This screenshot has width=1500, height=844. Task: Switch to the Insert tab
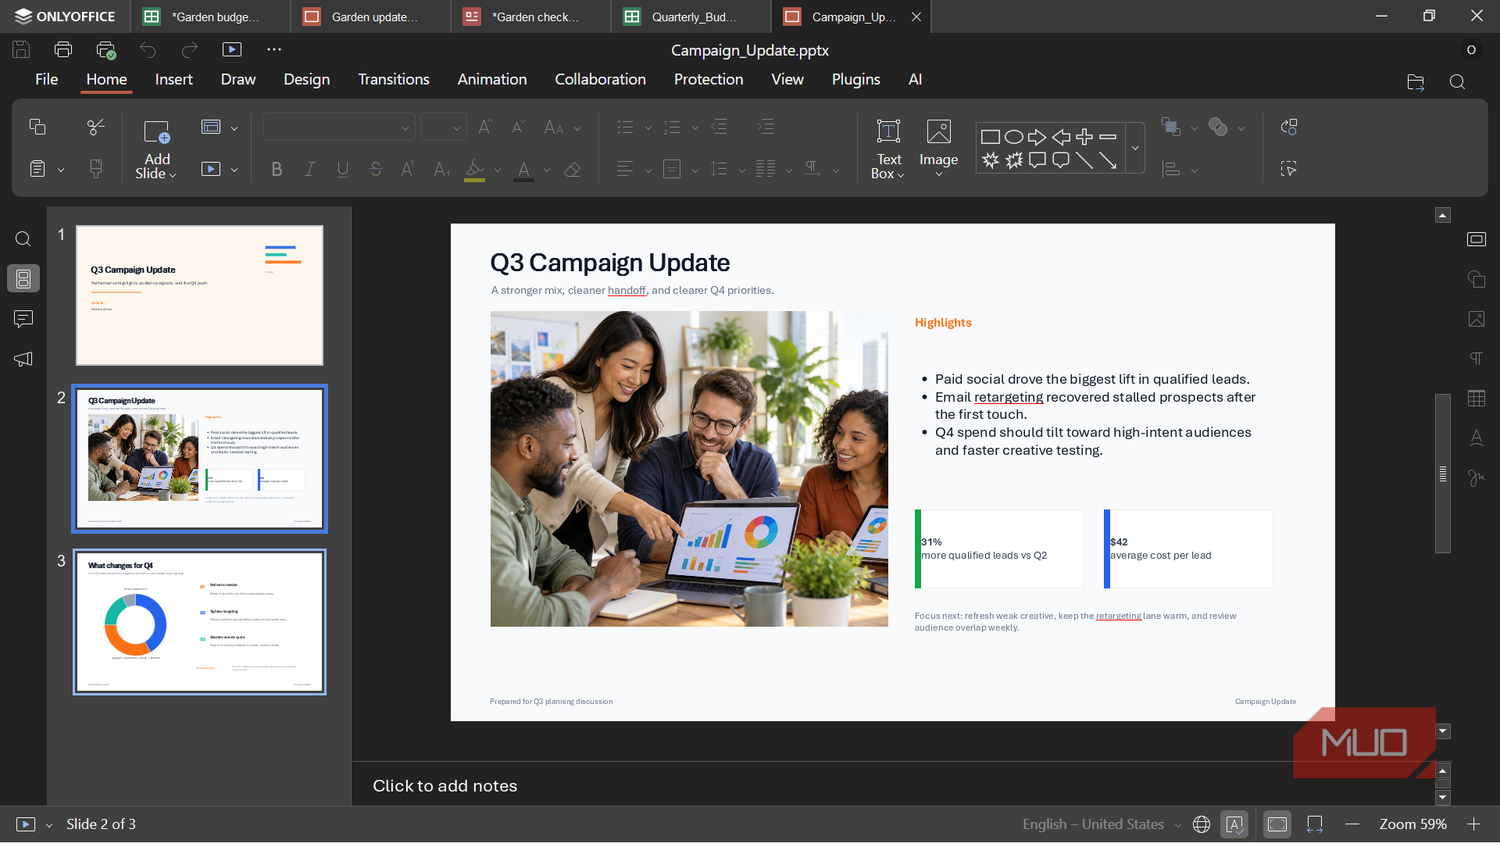(174, 79)
